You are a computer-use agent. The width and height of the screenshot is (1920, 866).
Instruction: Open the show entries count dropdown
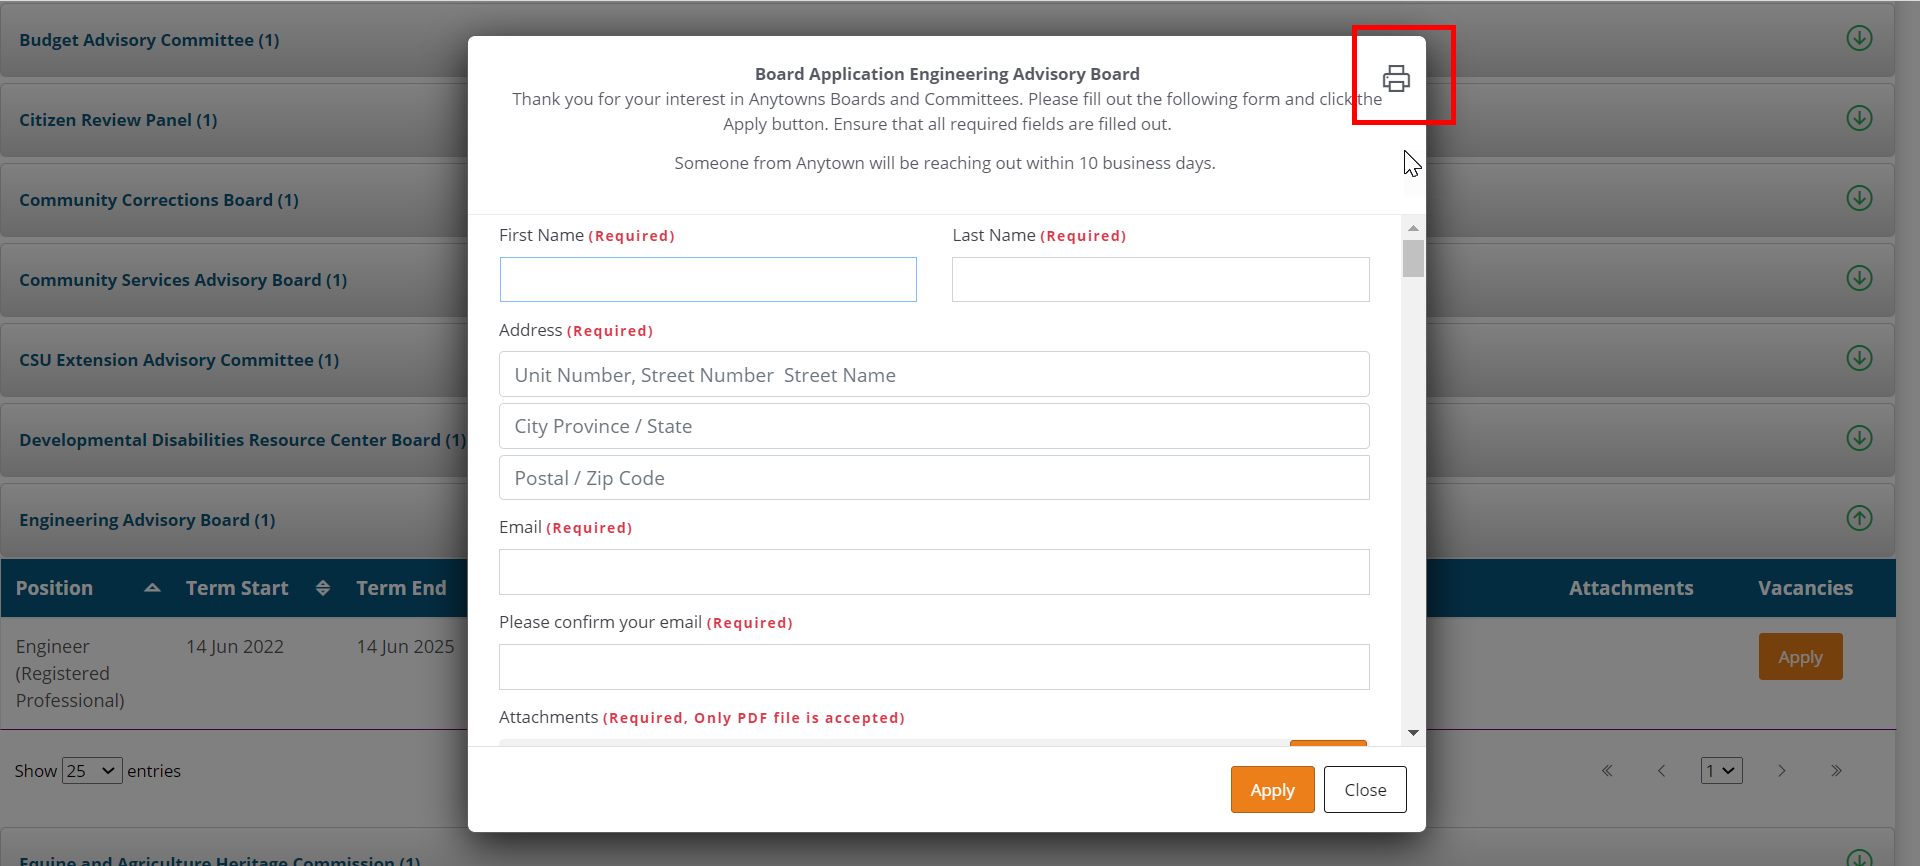tap(92, 771)
